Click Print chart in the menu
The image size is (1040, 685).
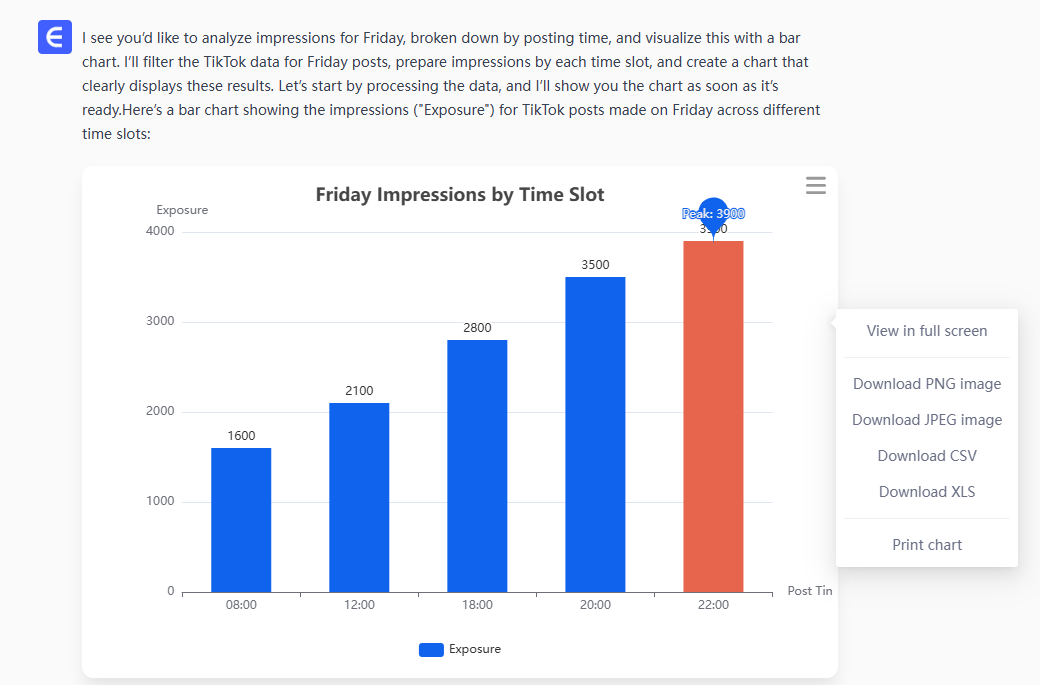(x=927, y=545)
